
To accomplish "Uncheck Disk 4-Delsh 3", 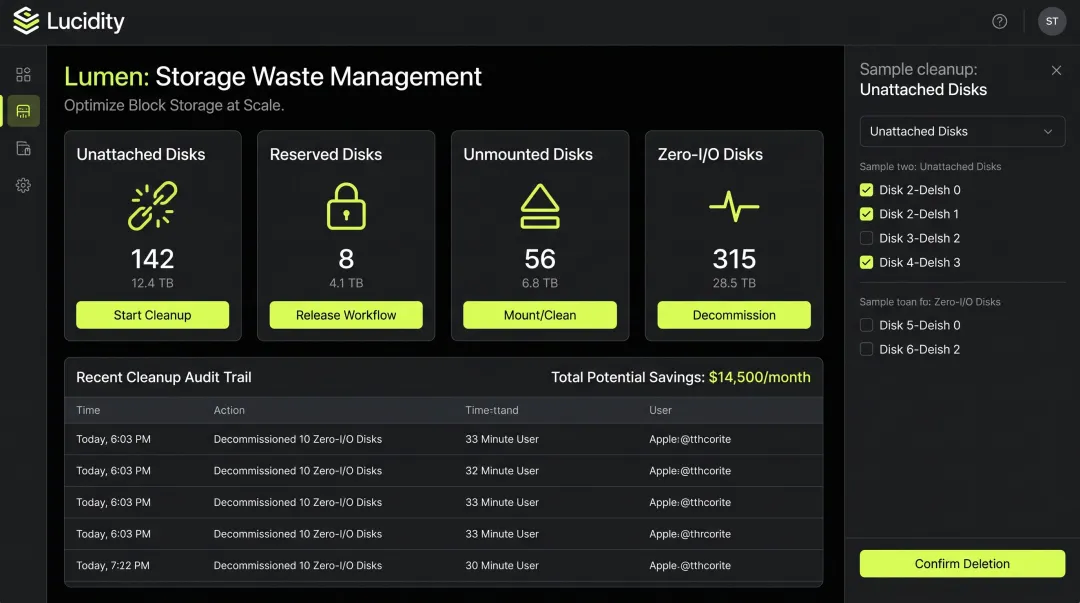I will [x=866, y=263].
